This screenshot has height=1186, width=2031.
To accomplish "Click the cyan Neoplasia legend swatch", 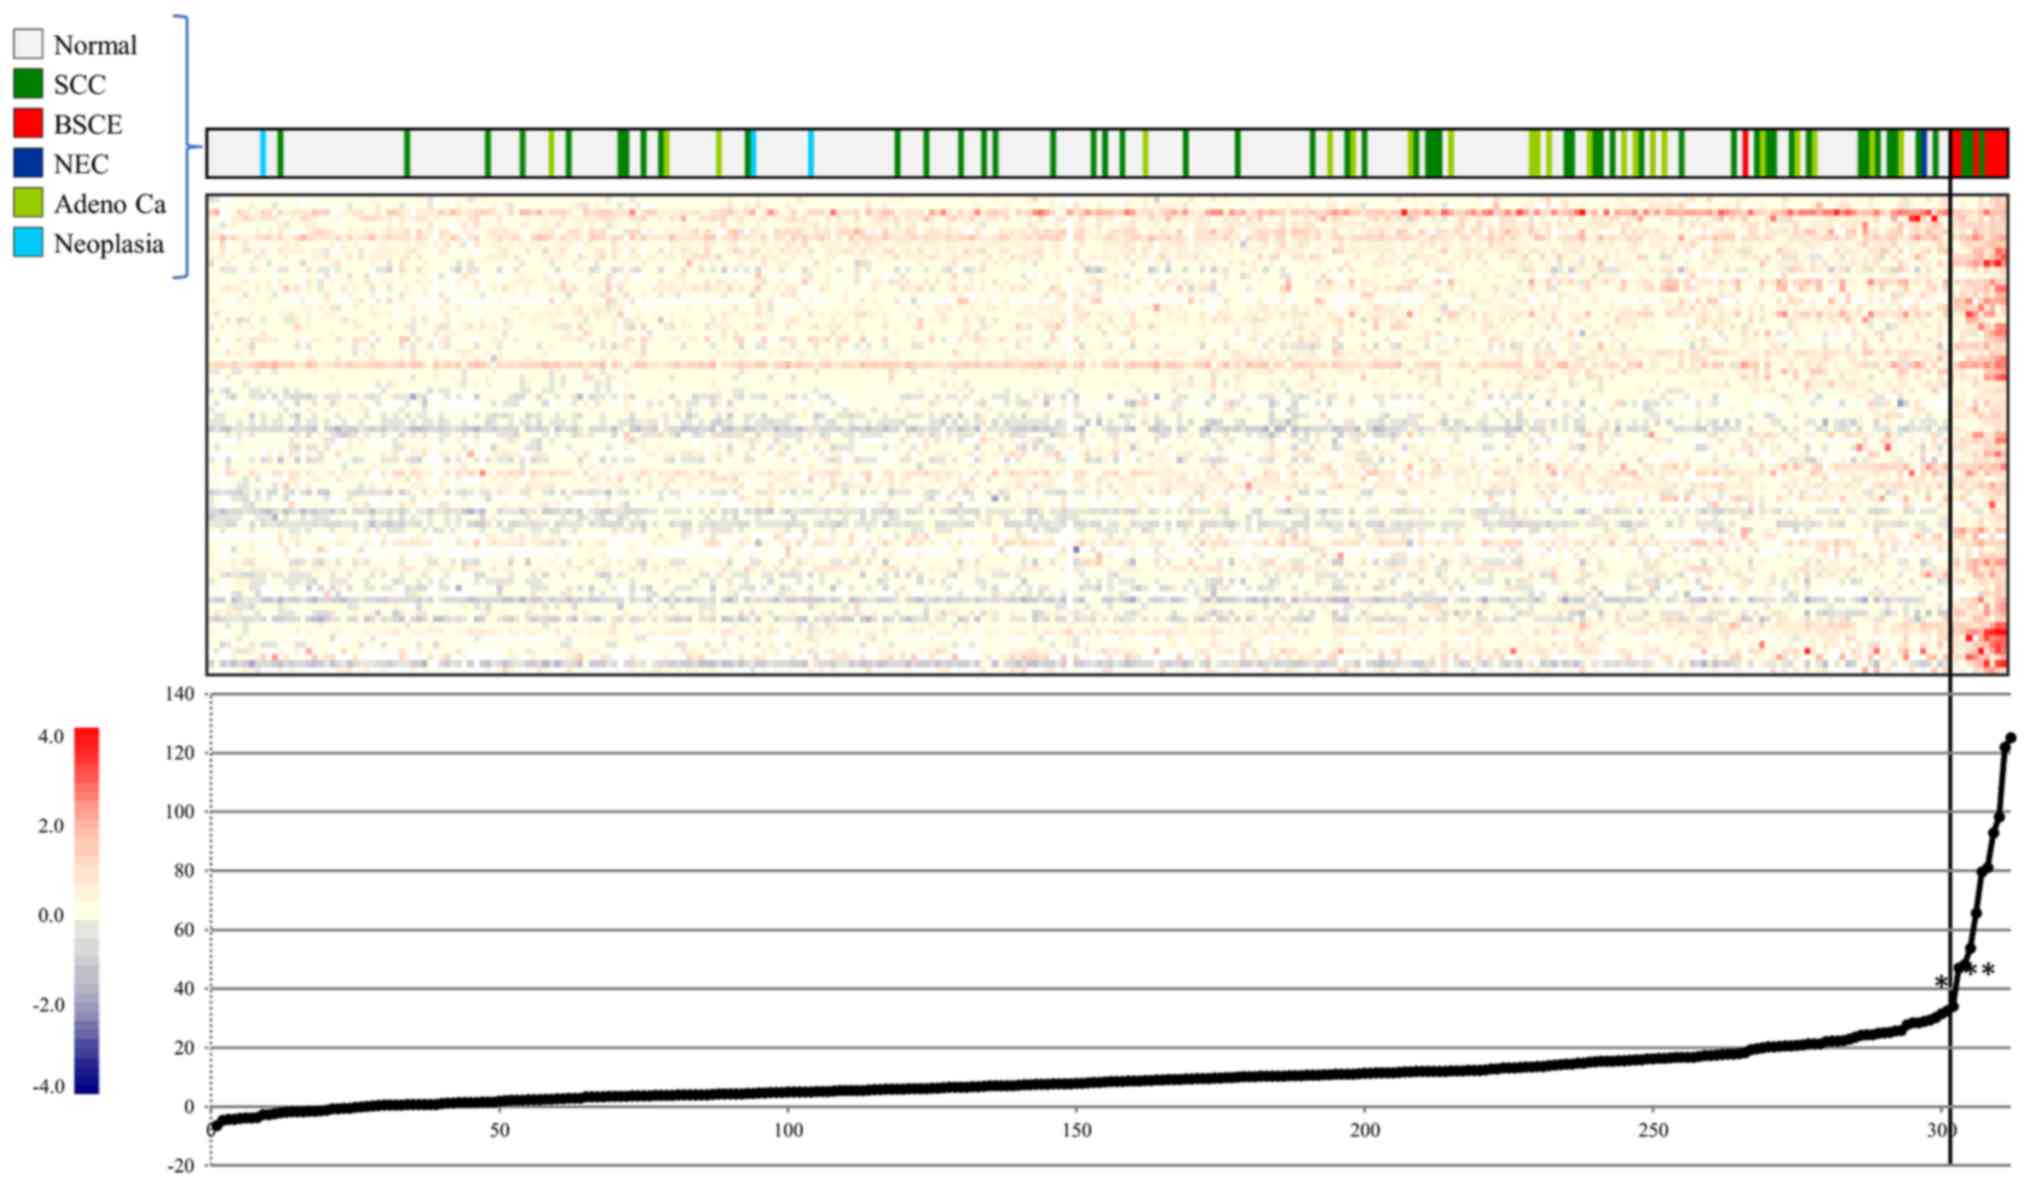I will (28, 243).
